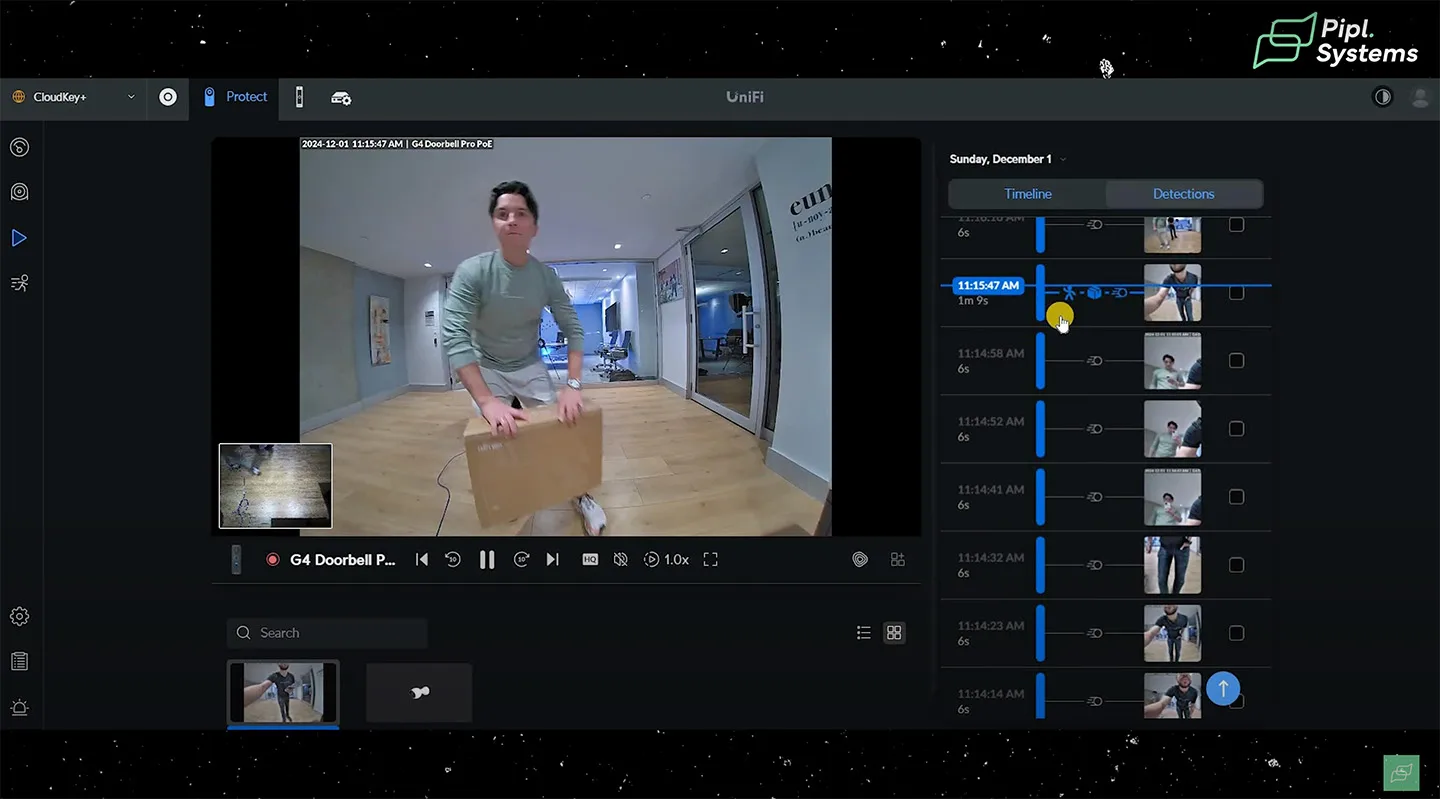Switch camera list to grid view

tap(894, 633)
